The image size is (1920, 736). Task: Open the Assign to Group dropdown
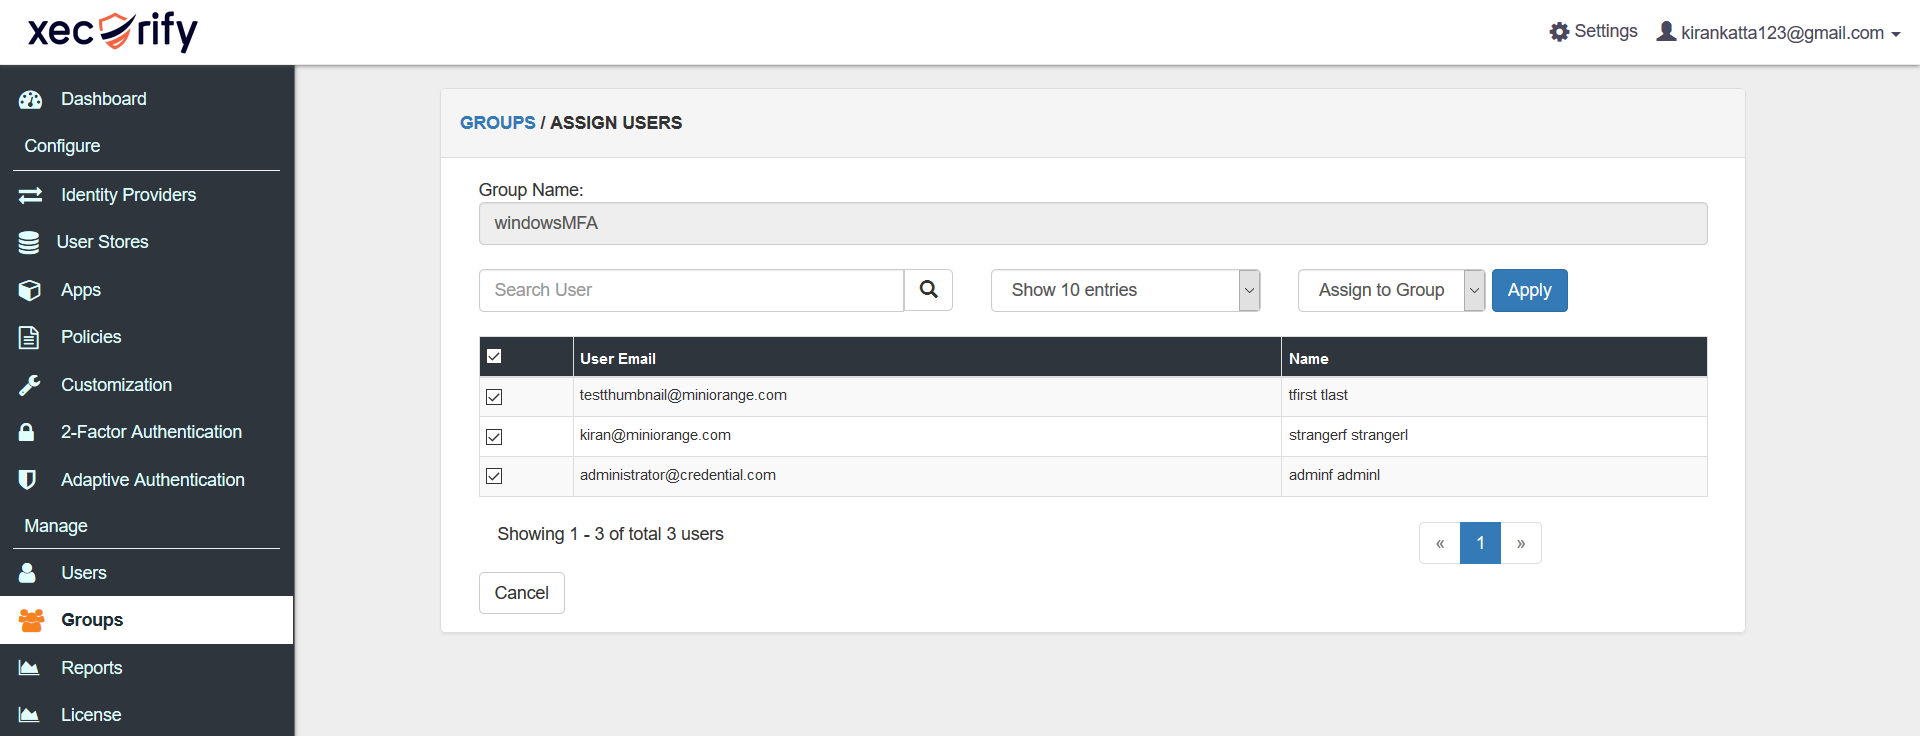click(x=1391, y=290)
